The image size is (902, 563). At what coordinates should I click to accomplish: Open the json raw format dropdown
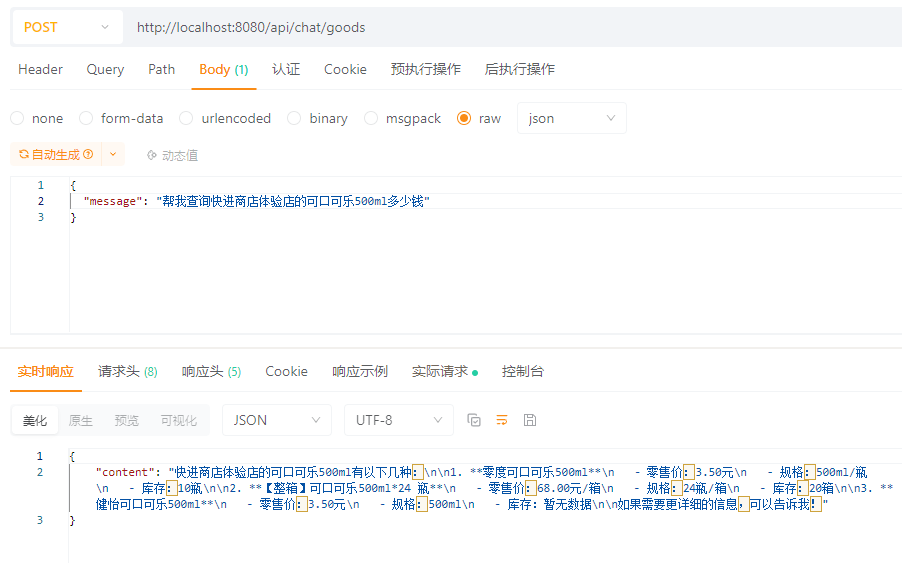[x=572, y=118]
